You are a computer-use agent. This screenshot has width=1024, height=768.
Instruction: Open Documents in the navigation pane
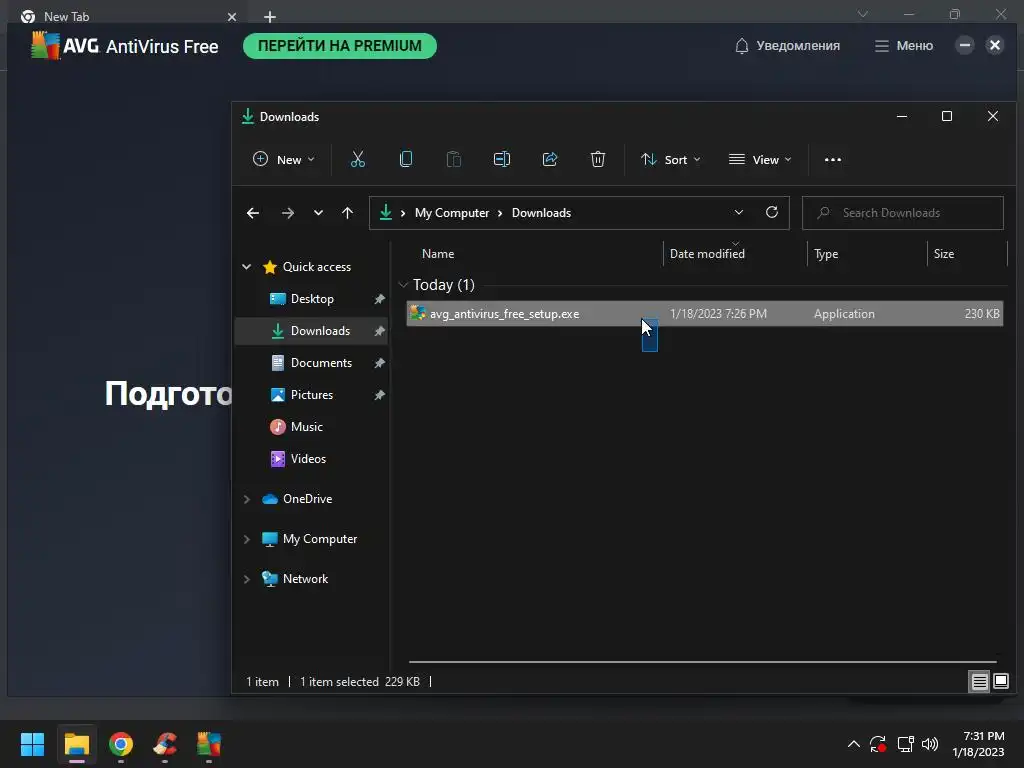321,362
